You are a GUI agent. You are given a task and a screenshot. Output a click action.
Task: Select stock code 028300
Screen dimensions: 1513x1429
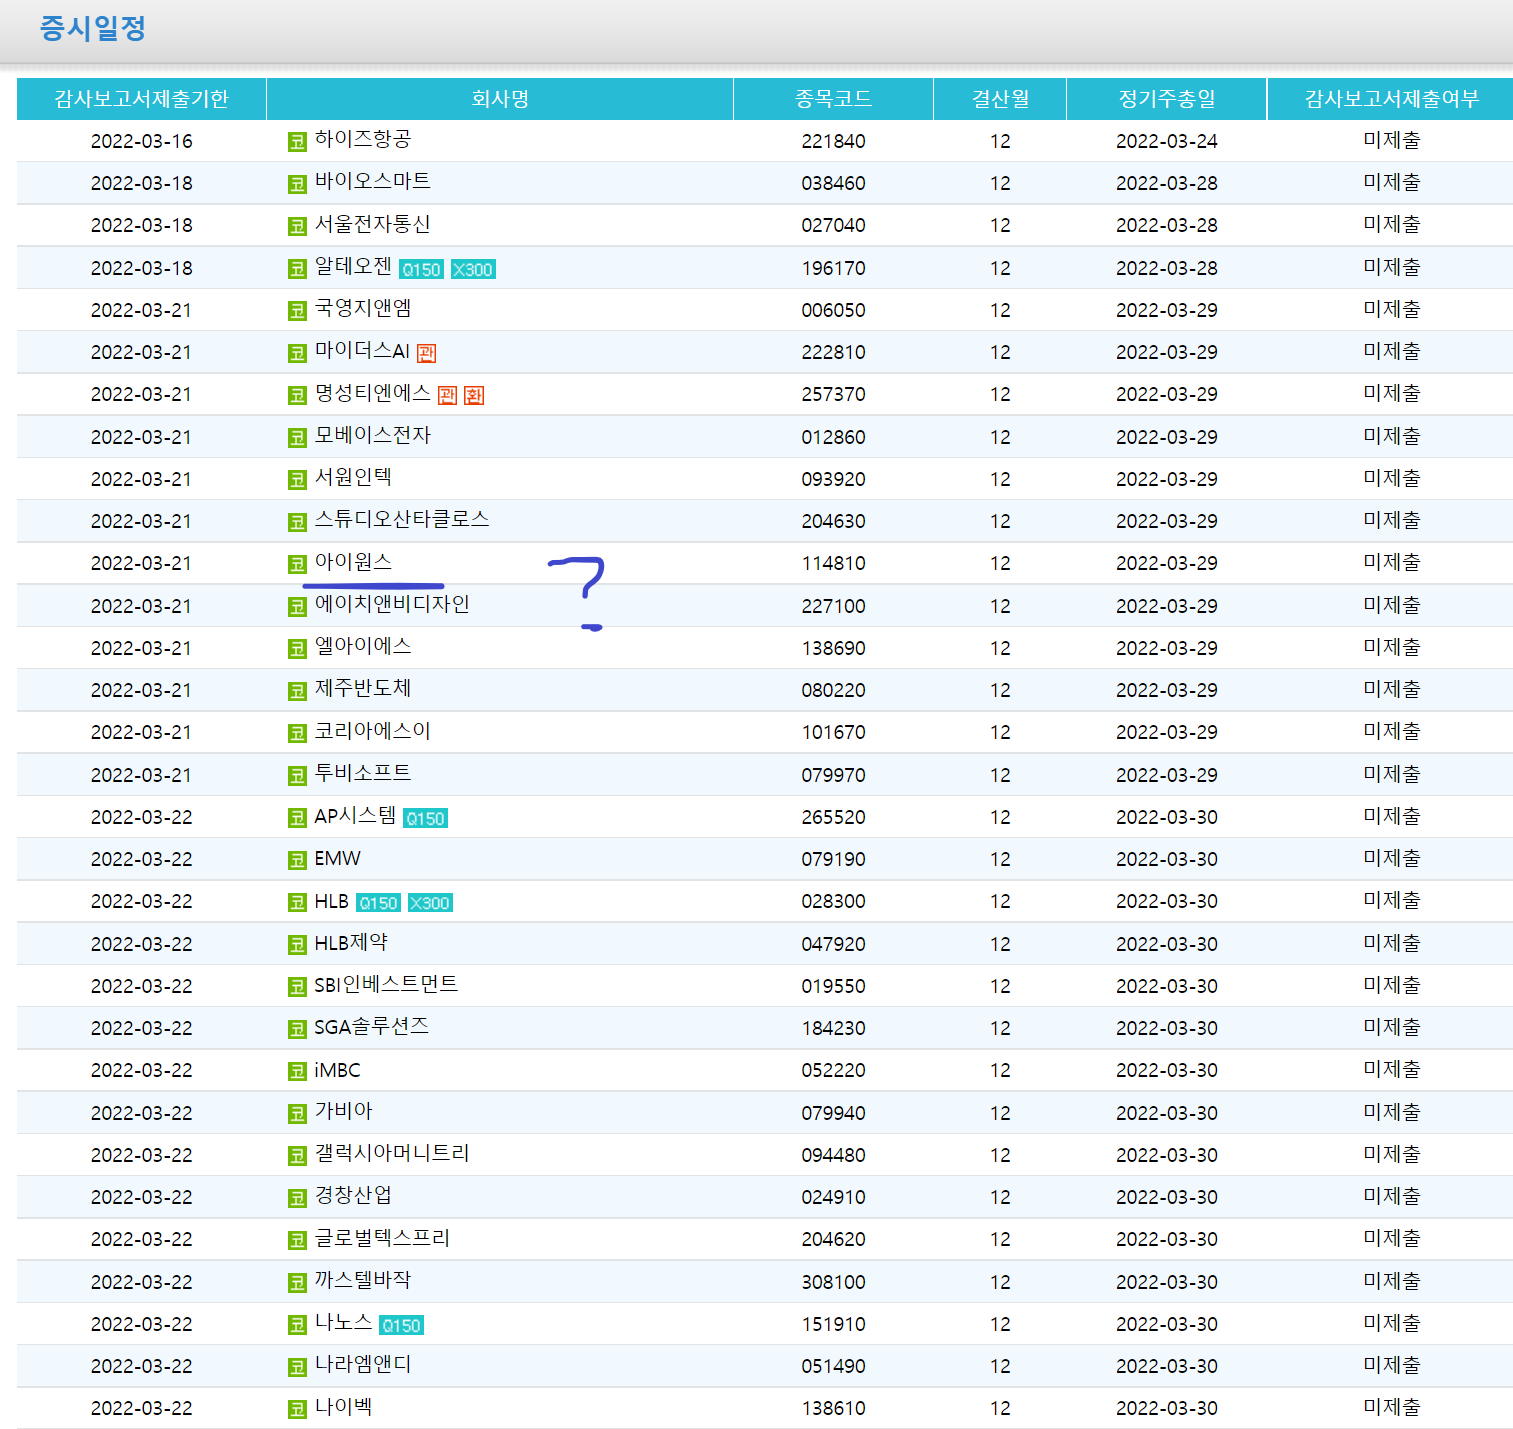833,901
